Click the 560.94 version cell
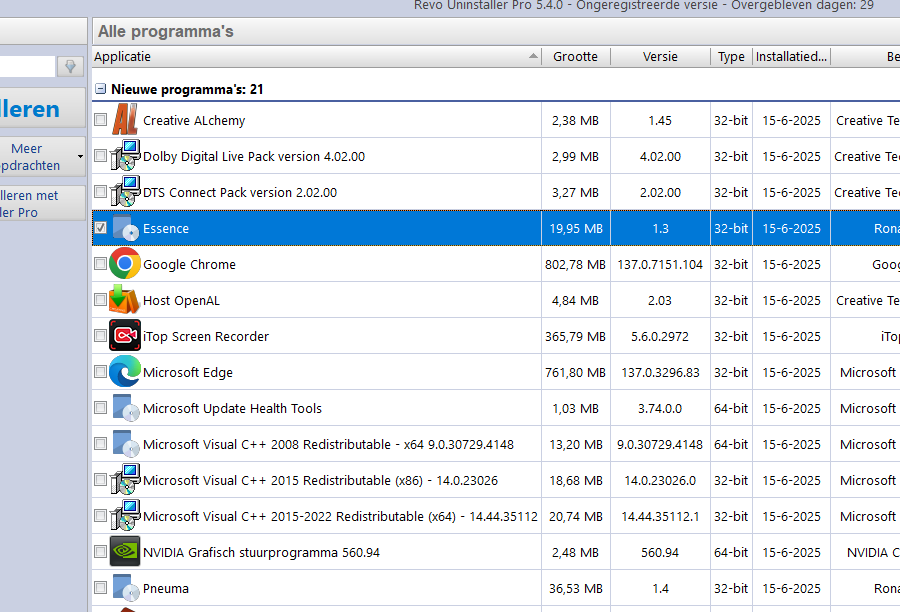Screen dimensions: 900x612 coord(660,552)
